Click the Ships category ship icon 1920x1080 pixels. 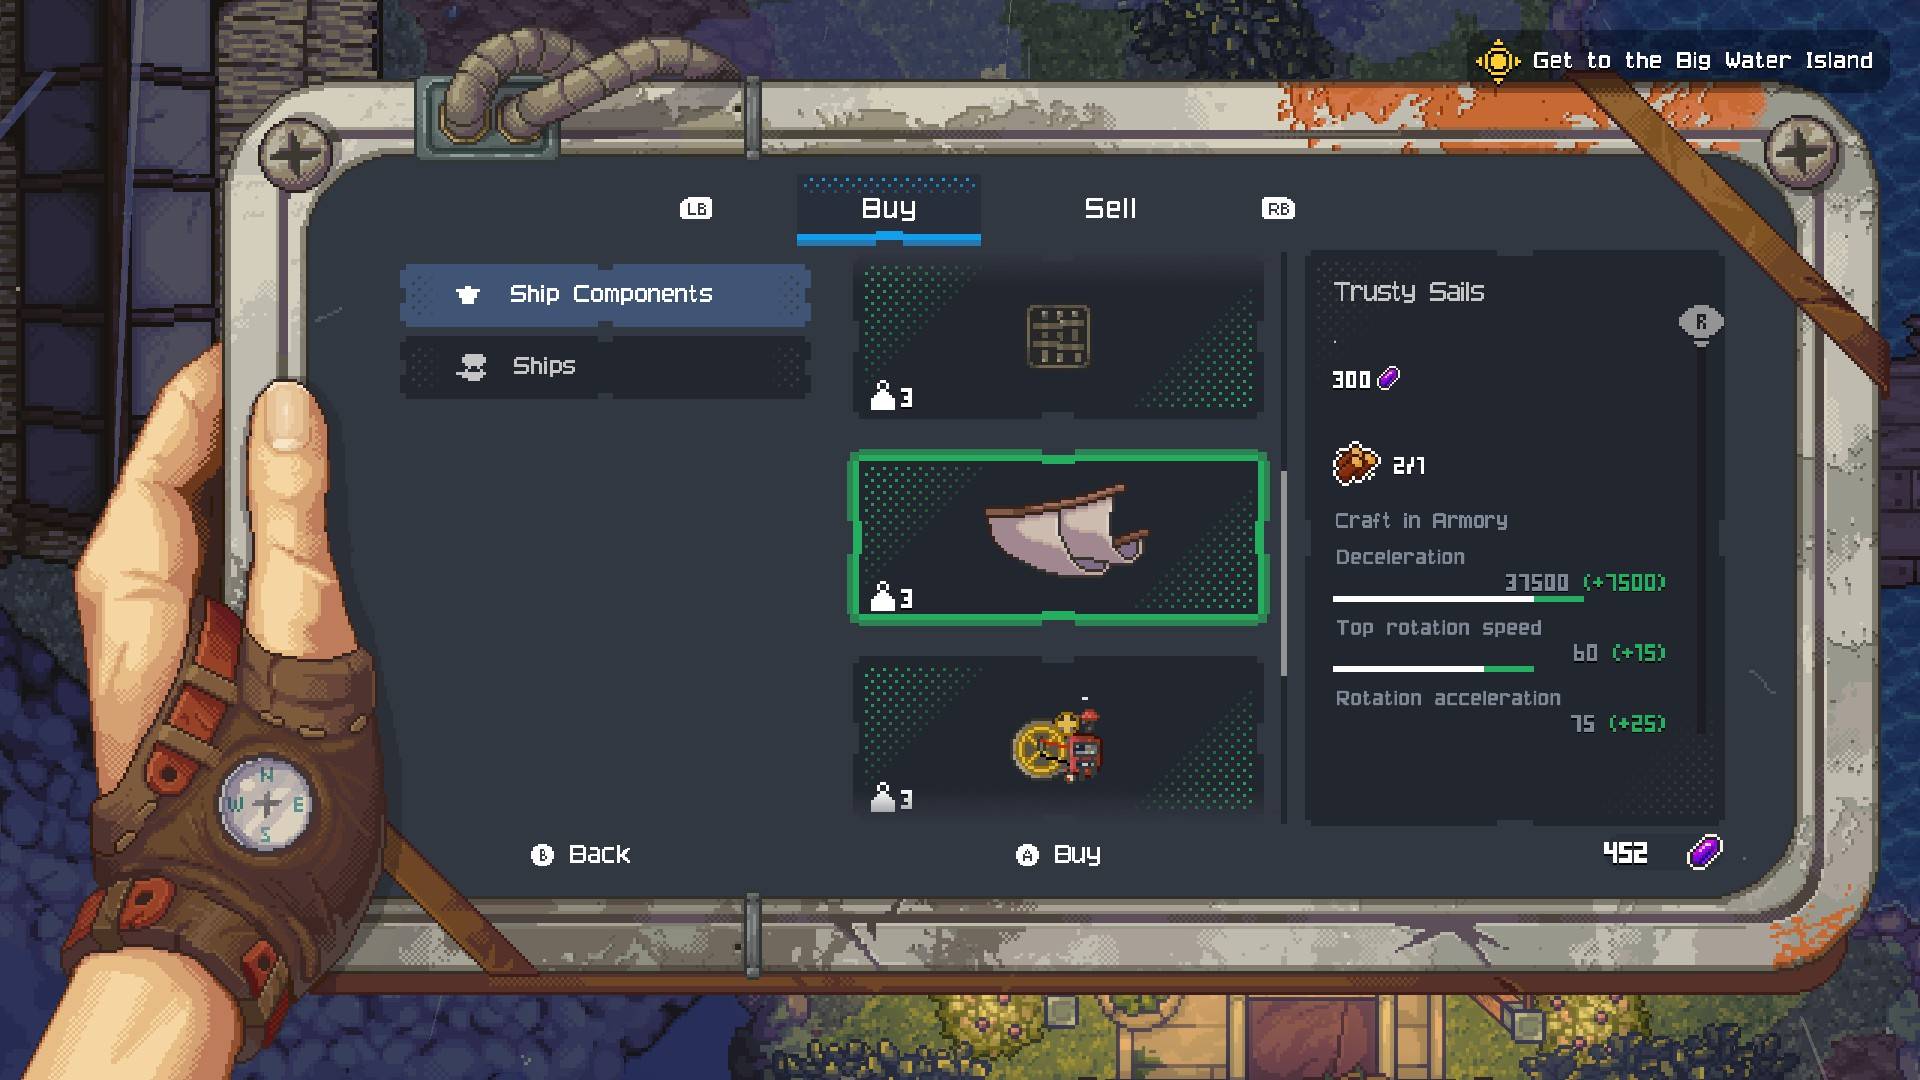[471, 366]
